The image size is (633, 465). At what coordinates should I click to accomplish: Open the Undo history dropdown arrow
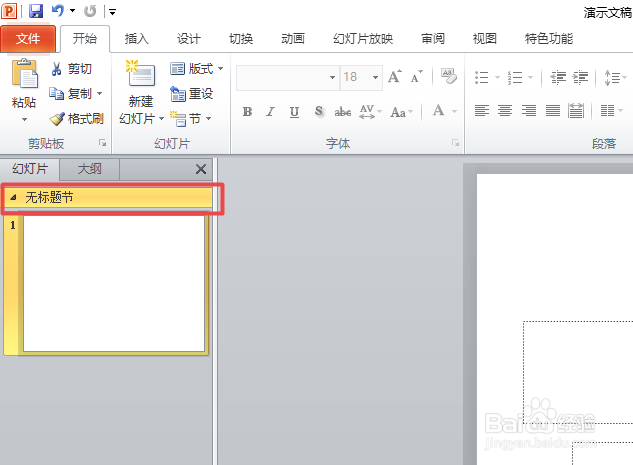(x=73, y=10)
